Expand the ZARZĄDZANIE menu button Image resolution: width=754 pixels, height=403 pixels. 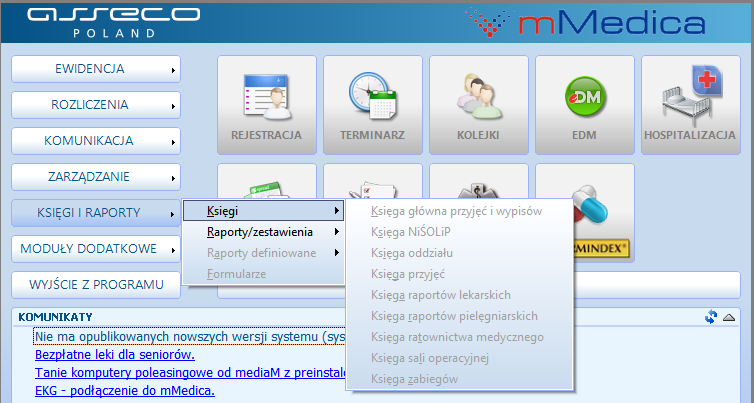[x=96, y=177]
